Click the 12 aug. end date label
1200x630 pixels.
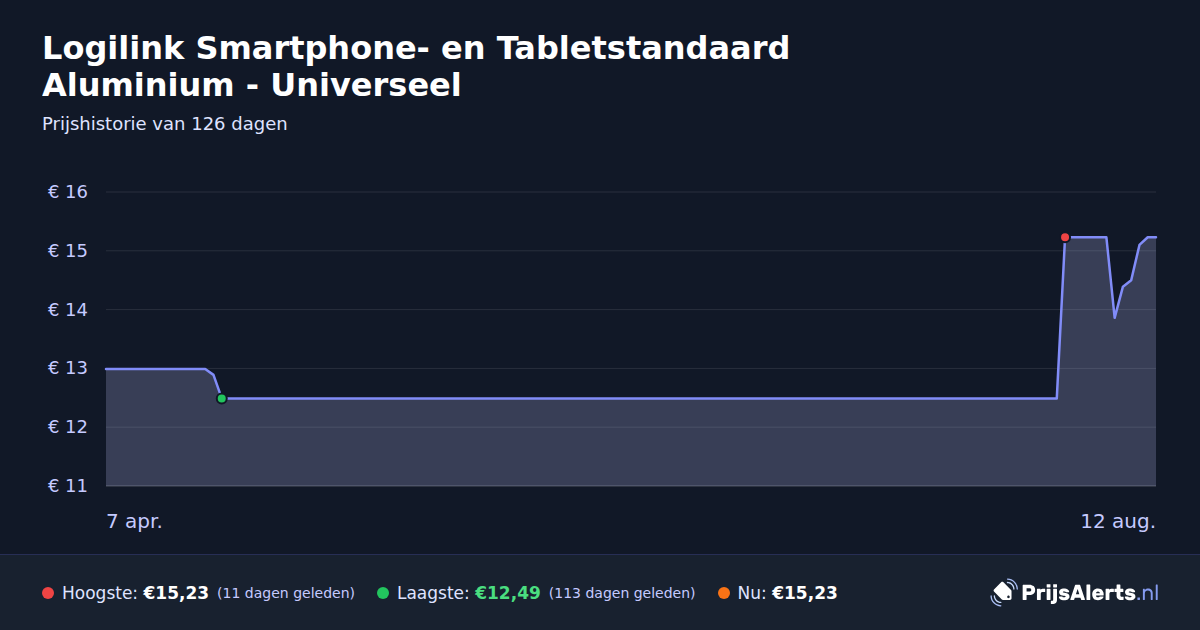tap(1118, 521)
